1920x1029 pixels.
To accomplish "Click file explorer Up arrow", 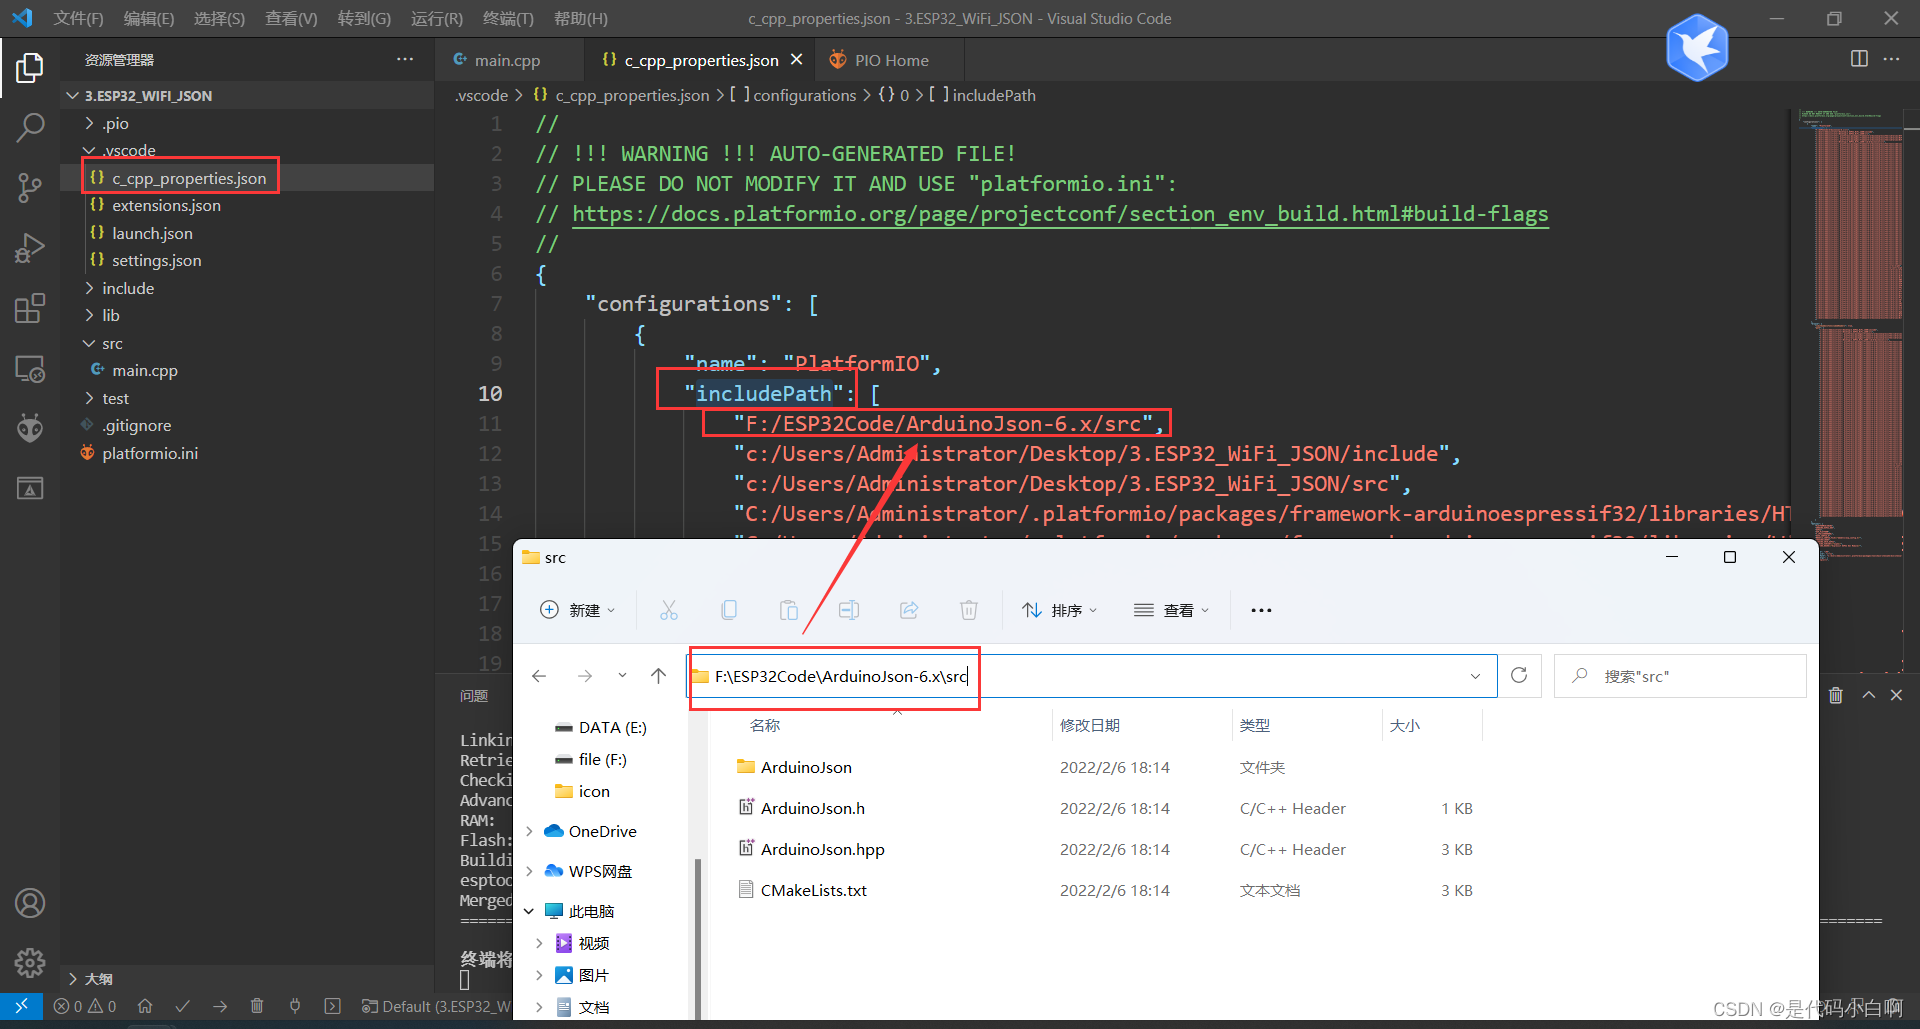I will (x=658, y=676).
